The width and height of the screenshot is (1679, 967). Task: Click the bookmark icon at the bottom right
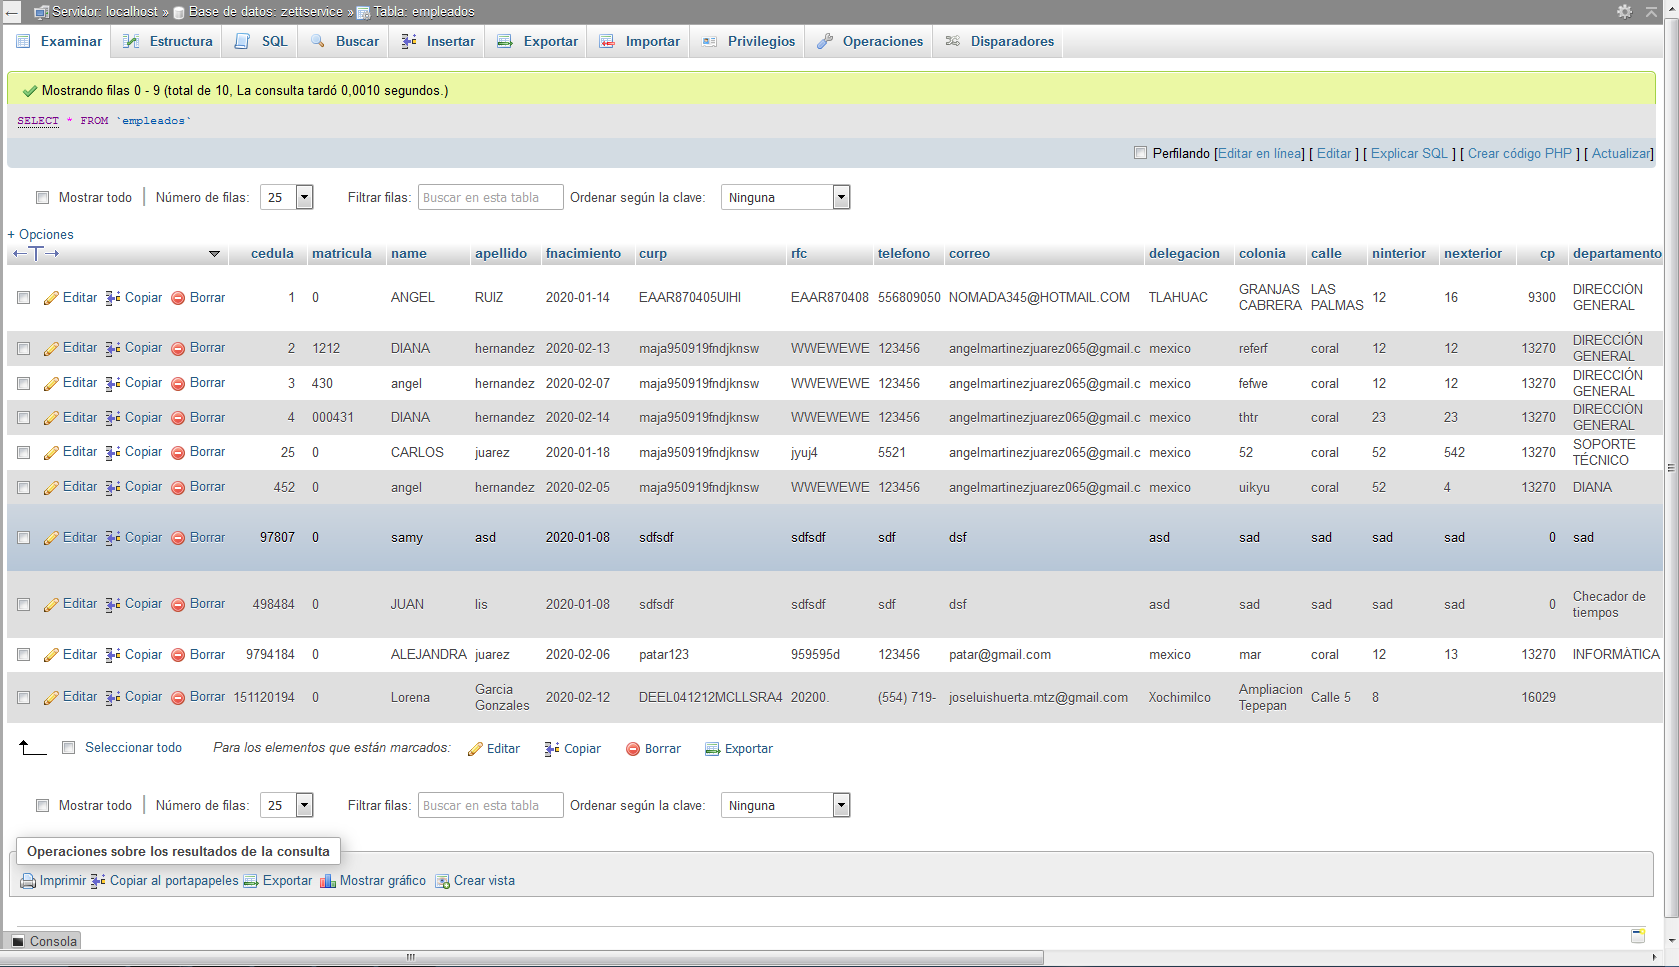click(x=1638, y=936)
